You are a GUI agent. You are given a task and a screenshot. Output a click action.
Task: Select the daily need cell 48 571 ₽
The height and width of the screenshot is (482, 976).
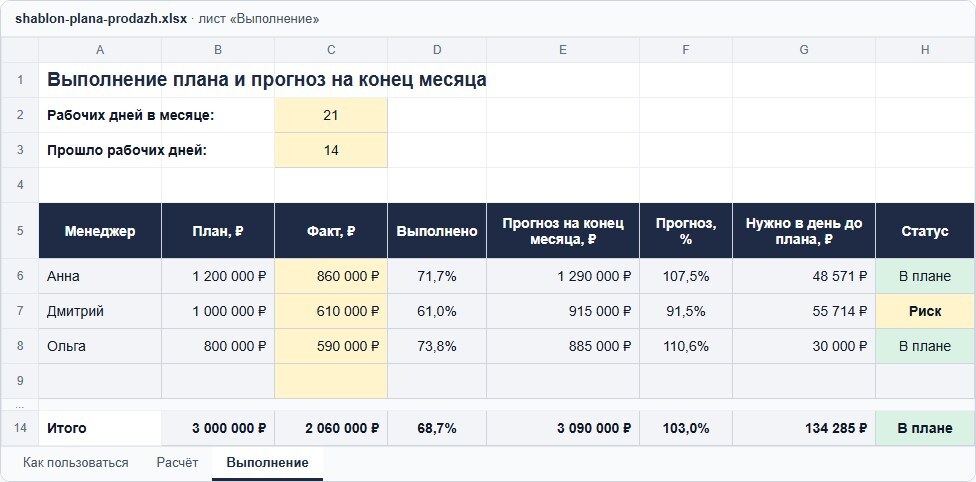point(804,276)
